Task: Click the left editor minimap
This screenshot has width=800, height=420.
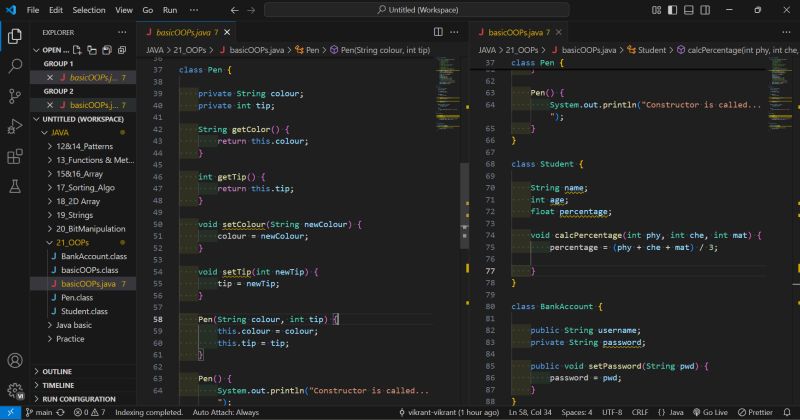Action: (x=448, y=94)
